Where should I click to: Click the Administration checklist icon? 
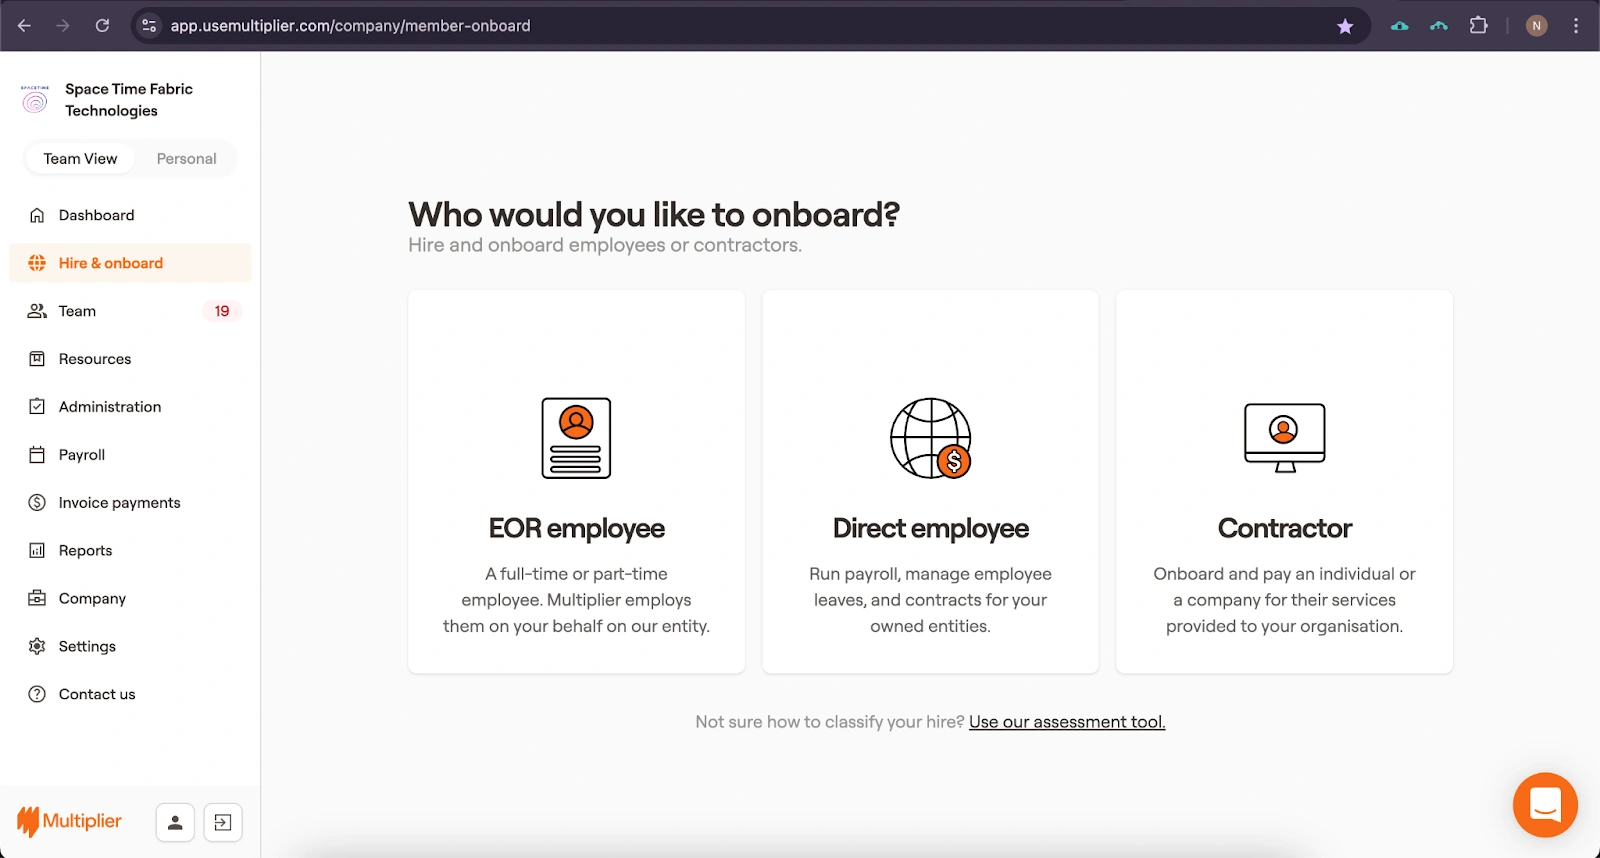37,407
